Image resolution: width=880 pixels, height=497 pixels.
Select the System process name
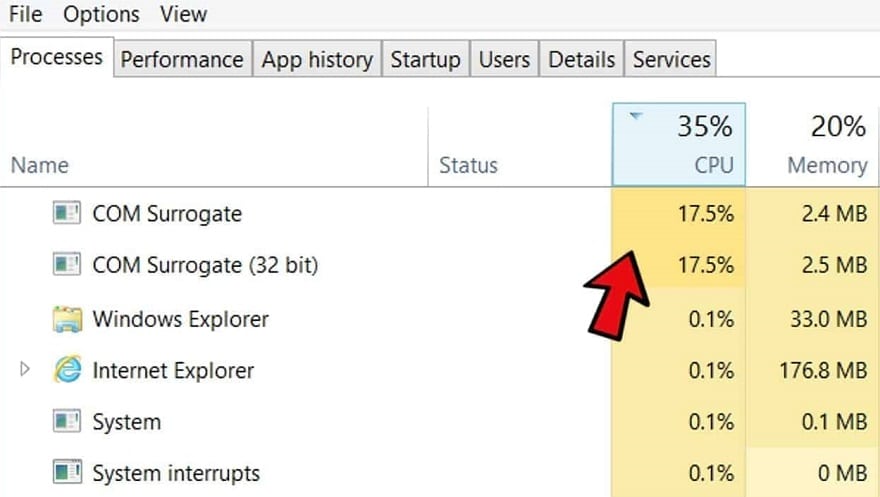coord(127,422)
